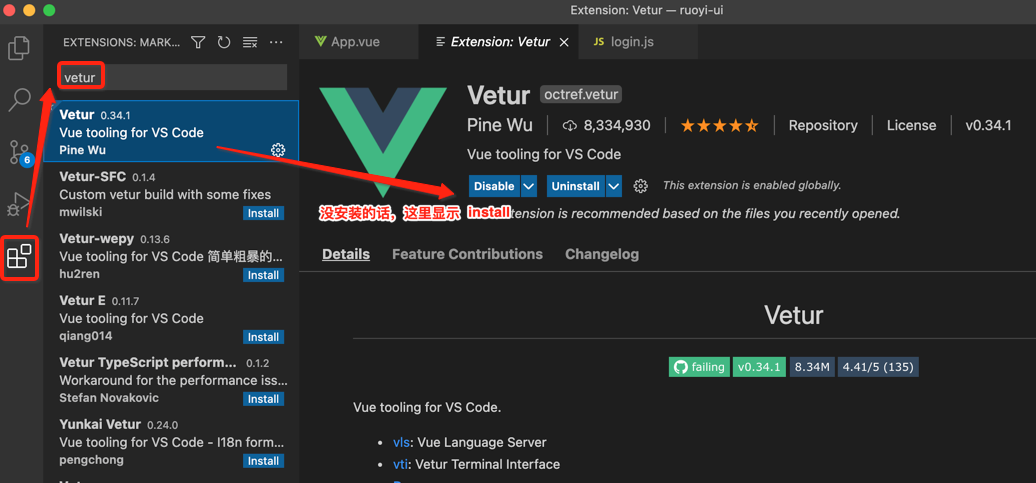The height and width of the screenshot is (483, 1036).
Task: Select Yunkai Vetur in extensions list
Action: 171,442
